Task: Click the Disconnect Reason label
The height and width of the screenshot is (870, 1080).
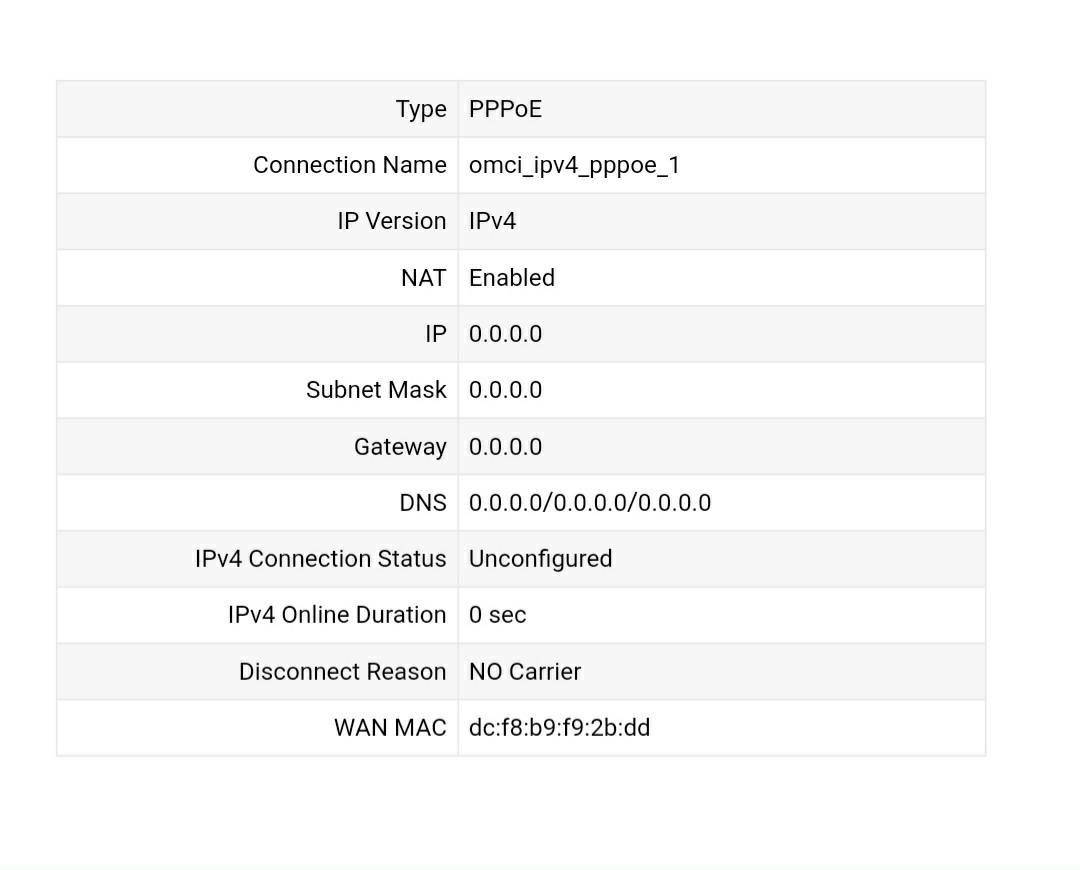Action: click(x=342, y=672)
